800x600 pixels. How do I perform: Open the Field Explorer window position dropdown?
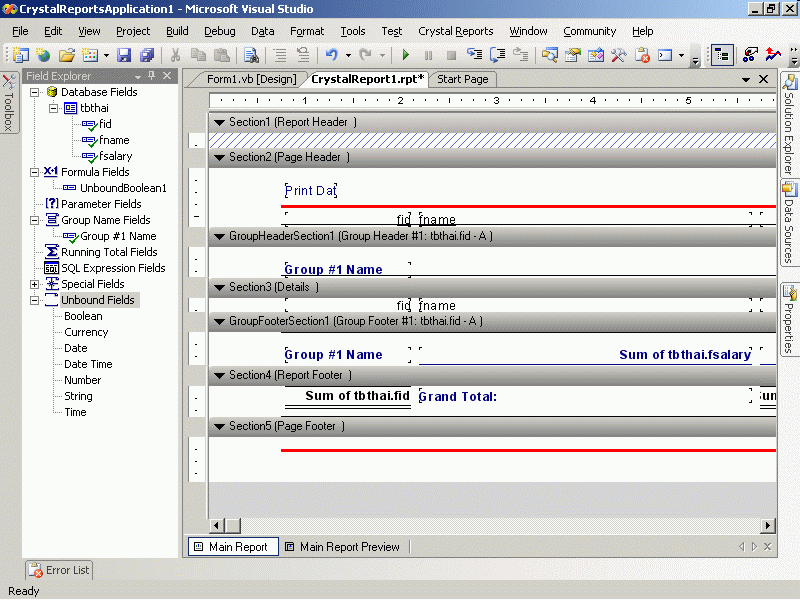click(136, 76)
